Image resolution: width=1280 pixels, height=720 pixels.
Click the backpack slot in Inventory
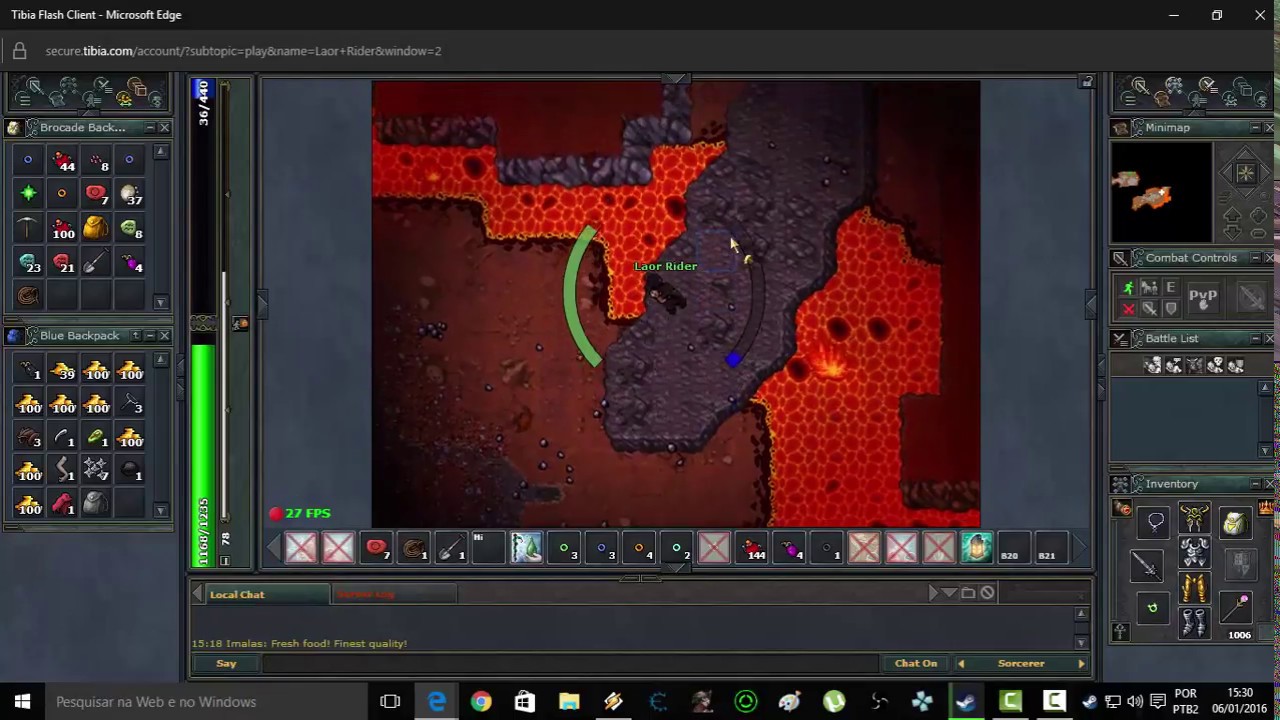1235,522
